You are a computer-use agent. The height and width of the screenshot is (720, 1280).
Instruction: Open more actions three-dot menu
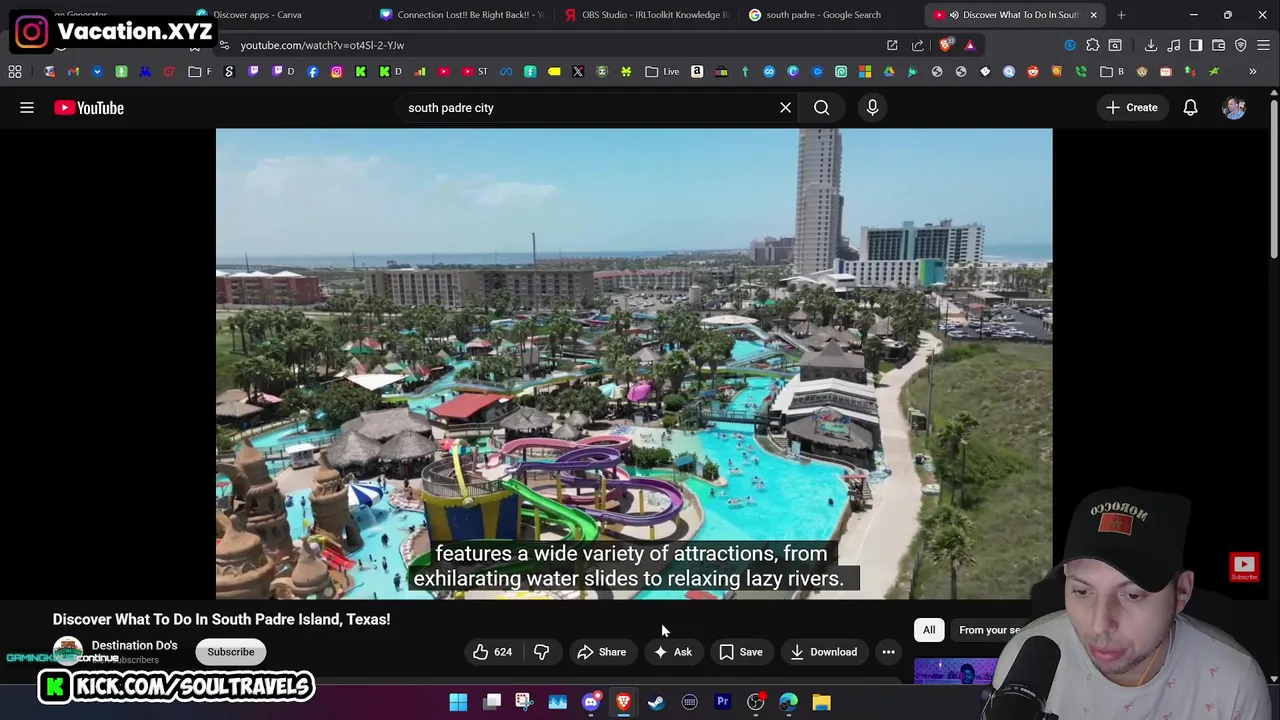(888, 652)
